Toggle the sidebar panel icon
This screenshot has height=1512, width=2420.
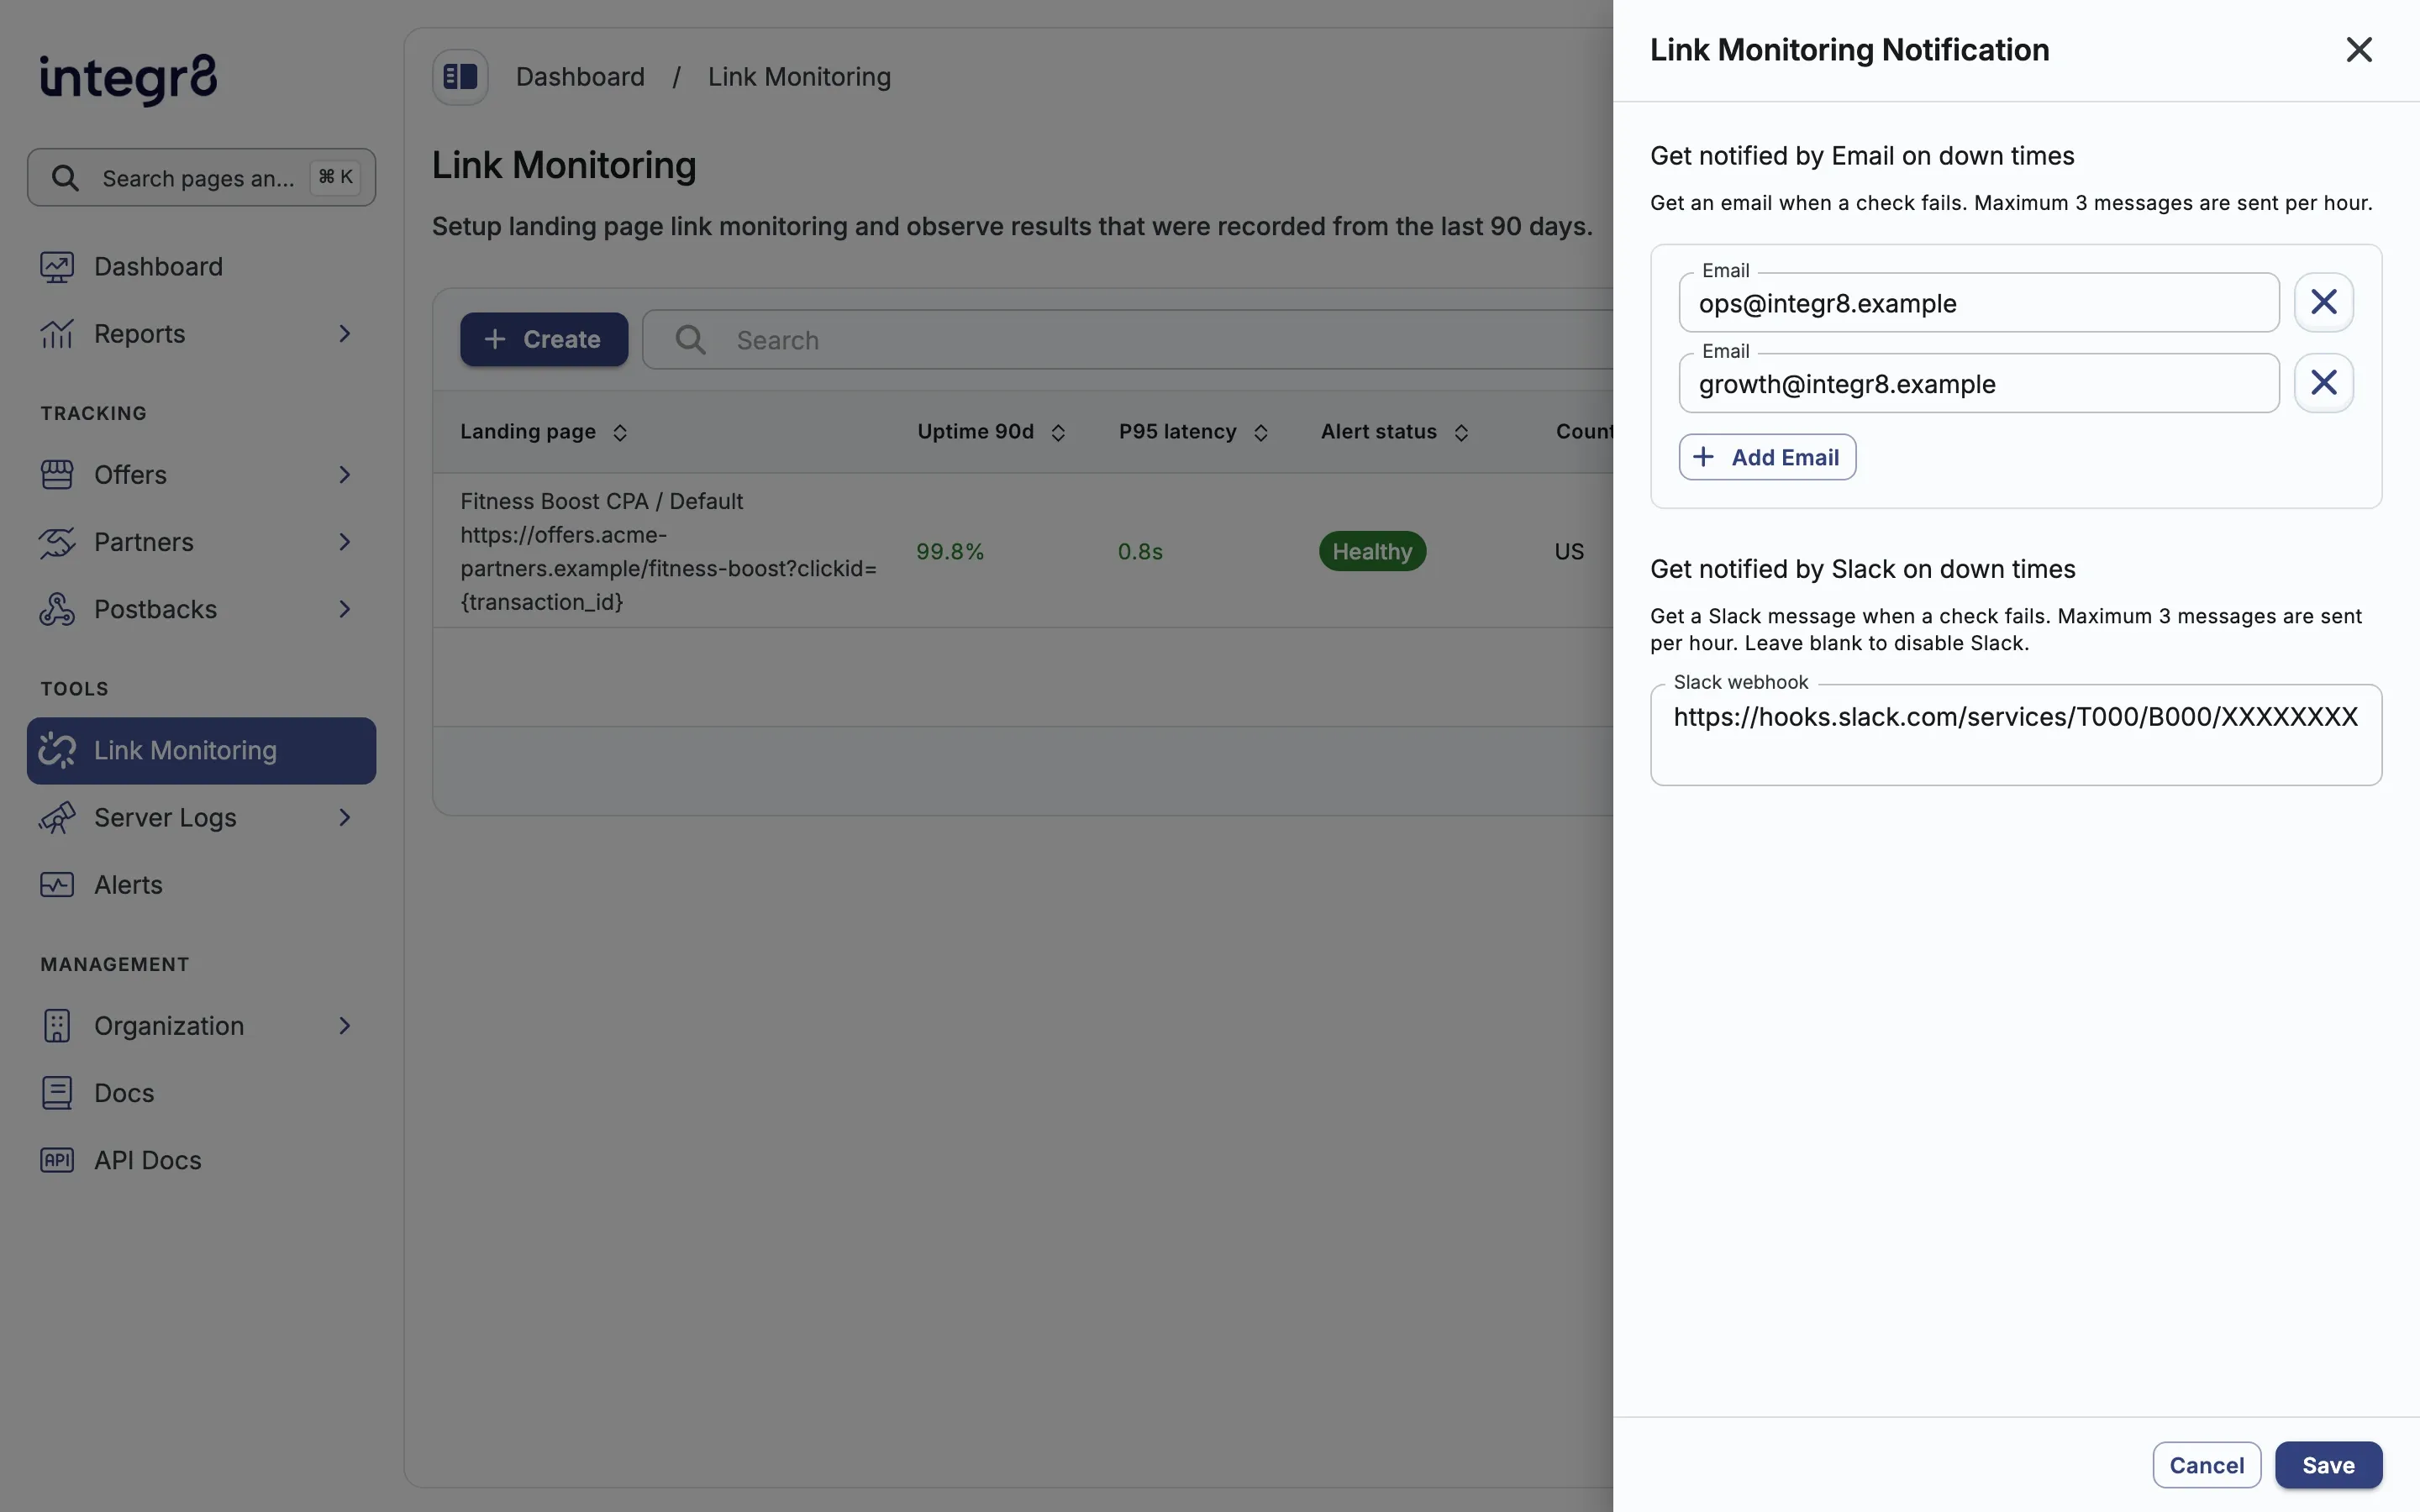tap(460, 77)
